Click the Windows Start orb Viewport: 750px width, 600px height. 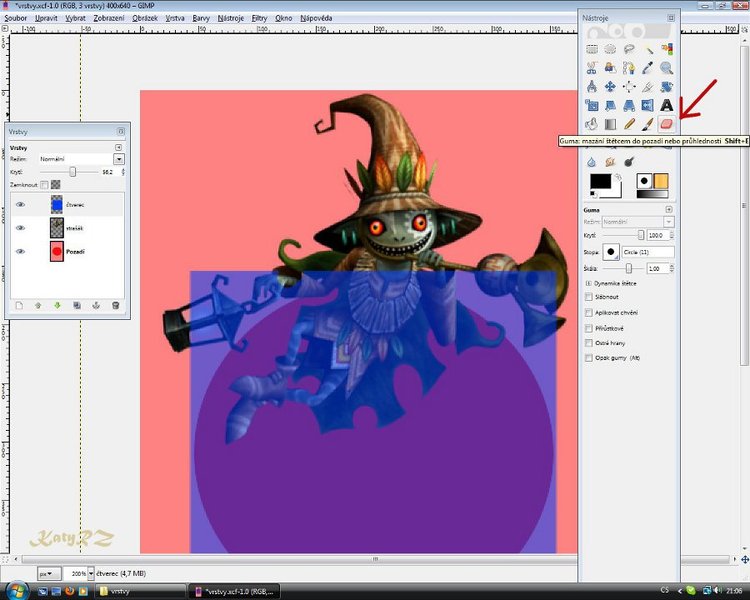[x=16, y=590]
